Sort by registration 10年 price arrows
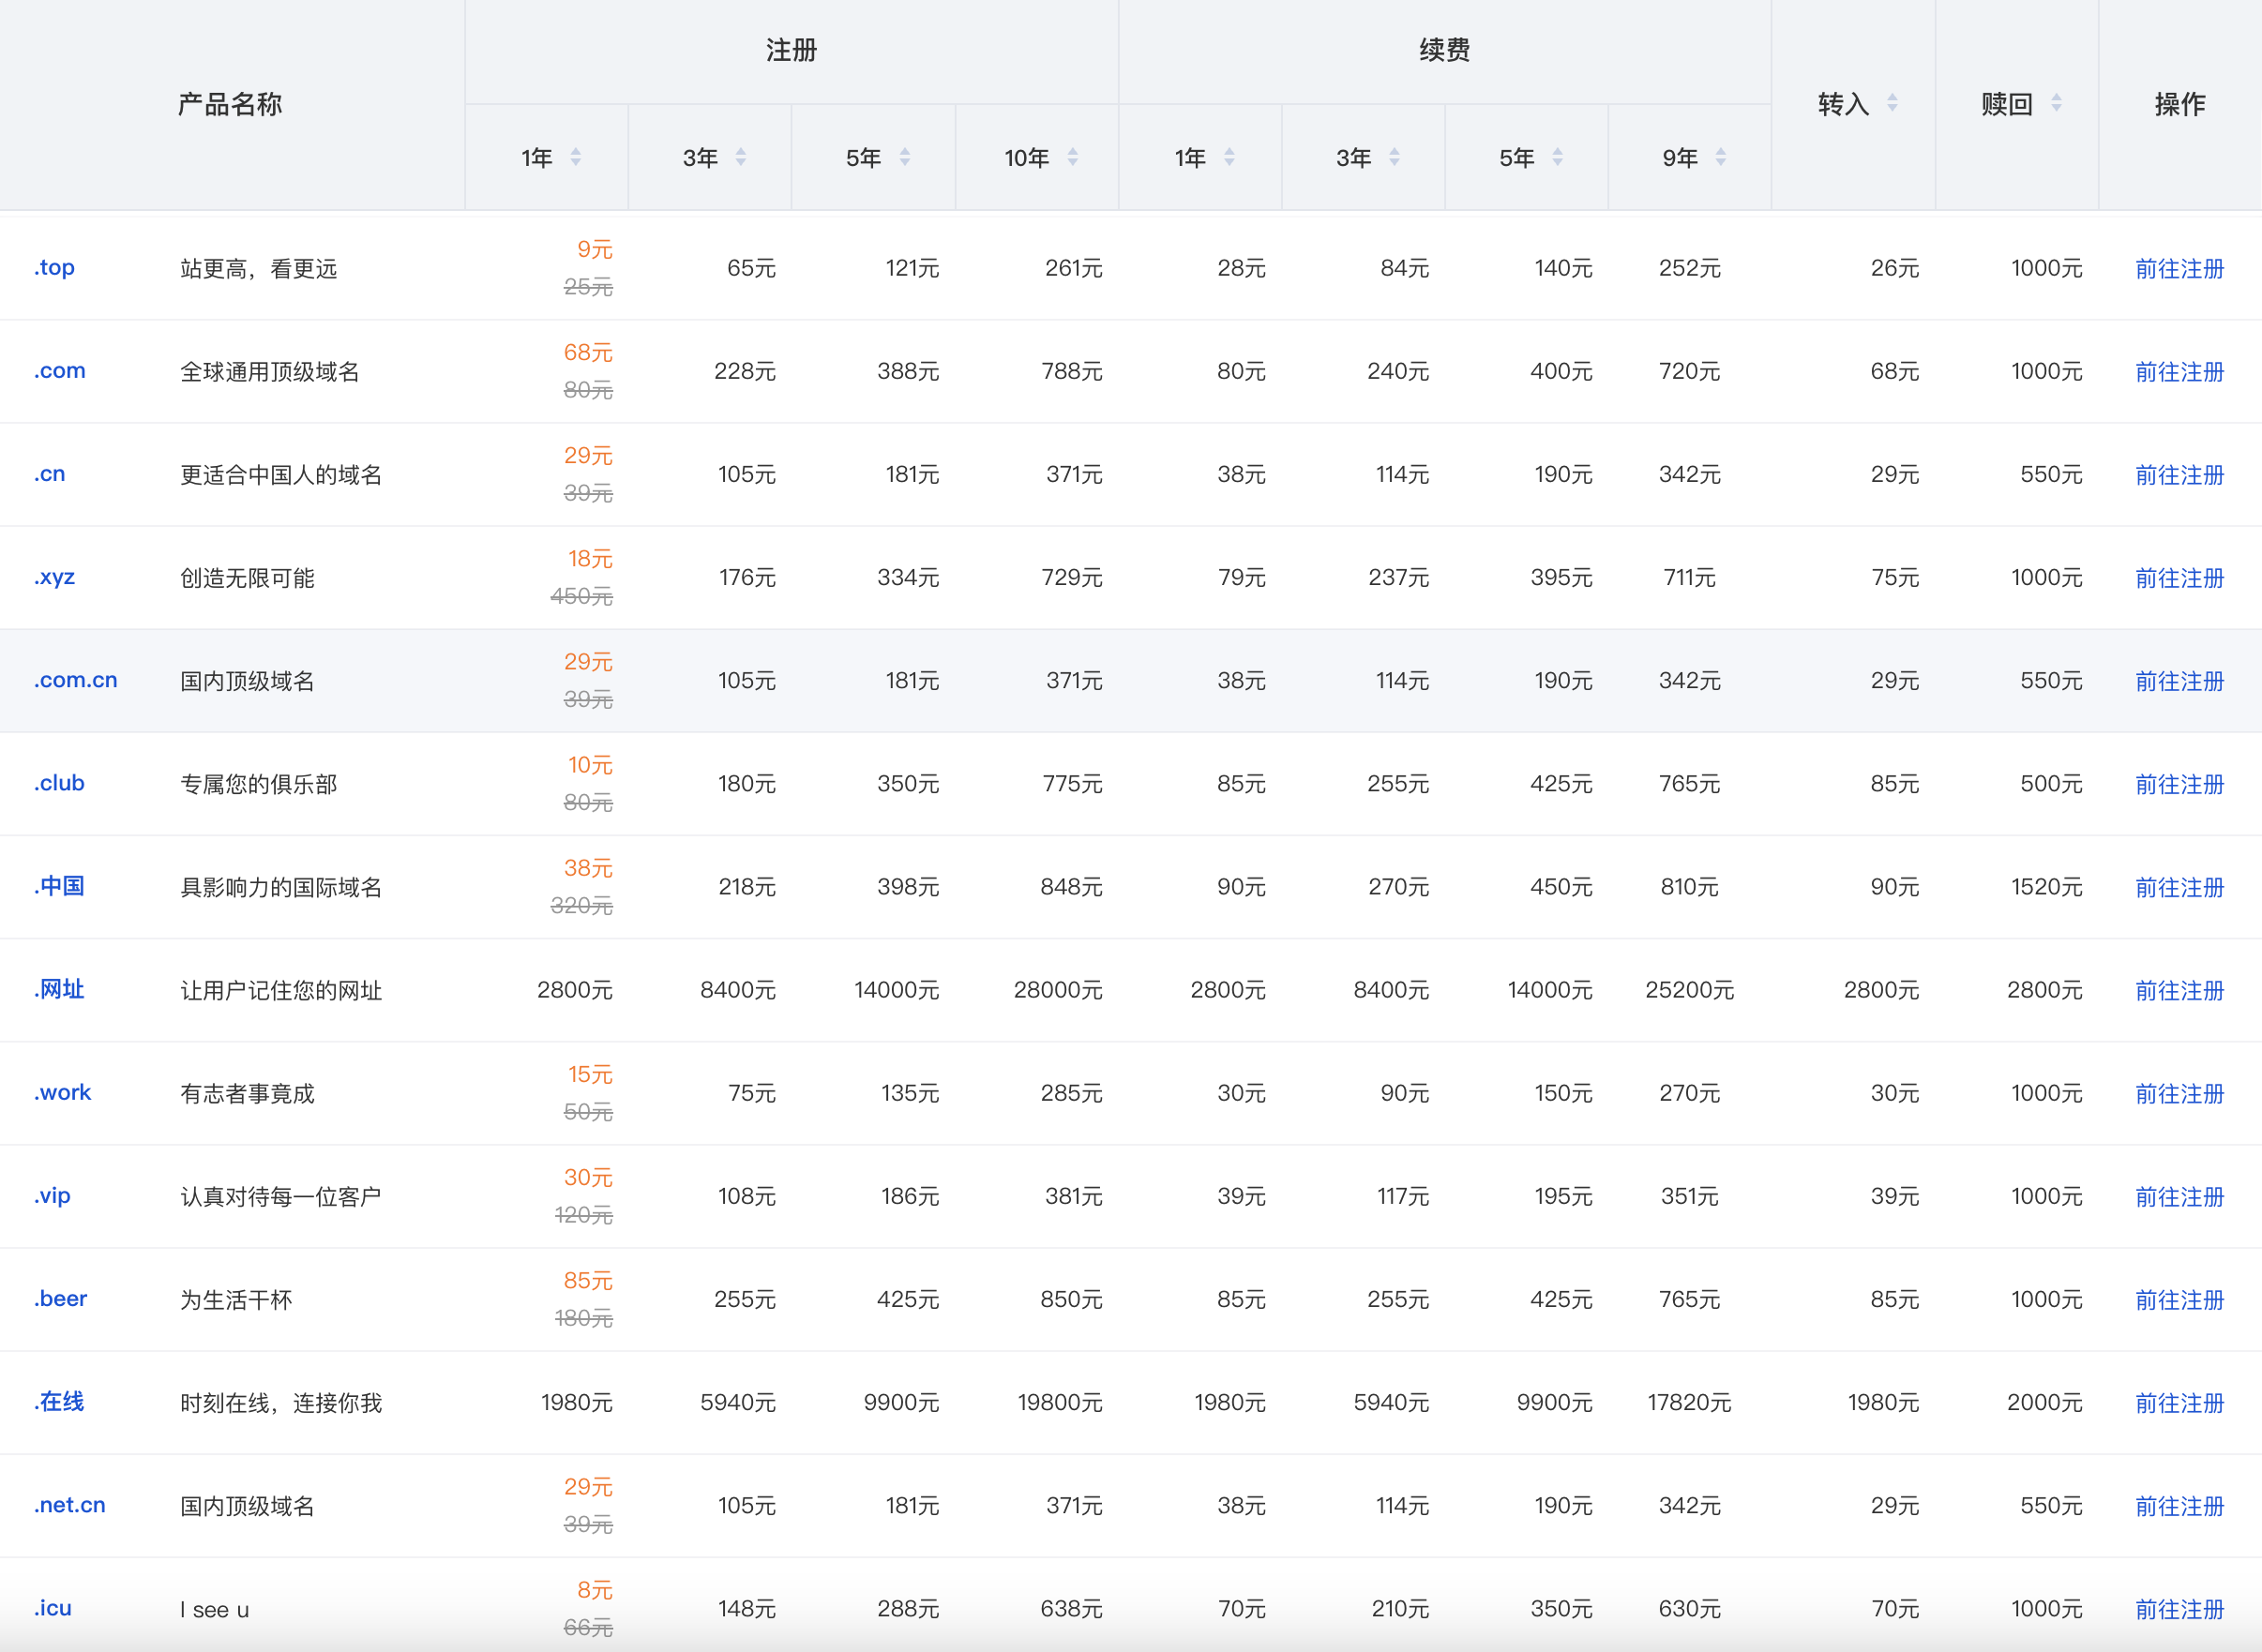2262x1652 pixels. pyautogui.click(x=1073, y=157)
